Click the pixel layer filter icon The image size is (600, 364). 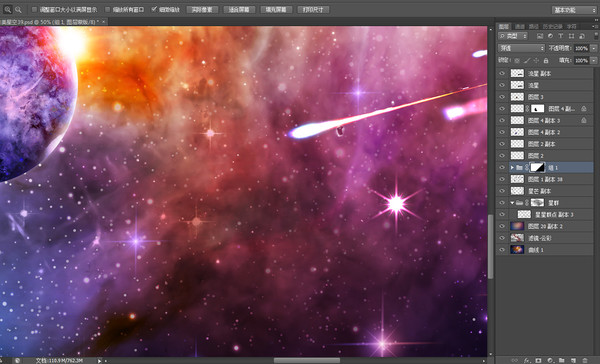tap(540, 36)
